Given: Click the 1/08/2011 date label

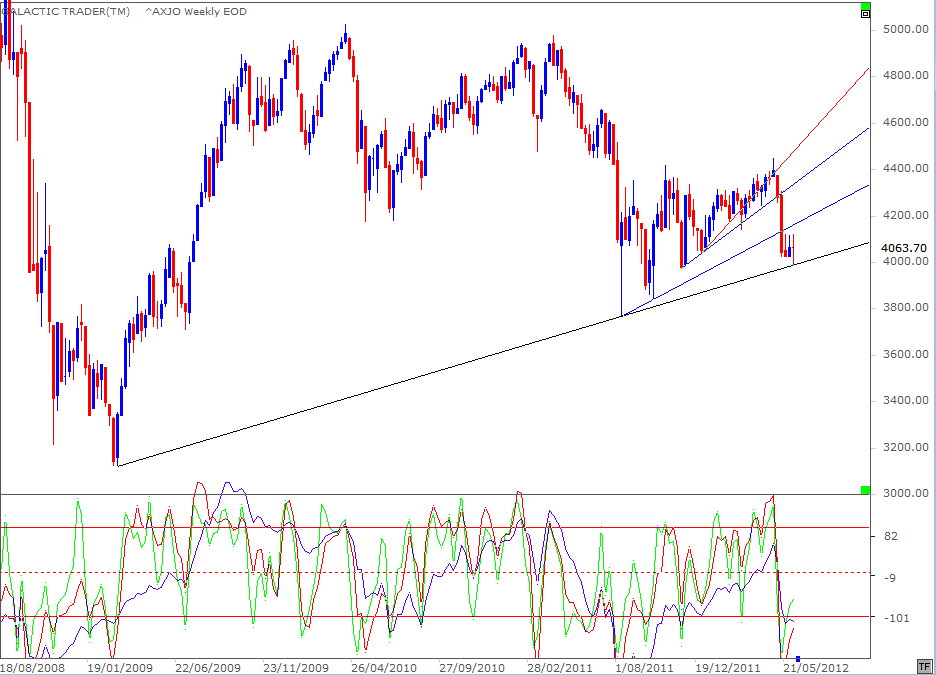Looking at the screenshot, I should [x=644, y=668].
